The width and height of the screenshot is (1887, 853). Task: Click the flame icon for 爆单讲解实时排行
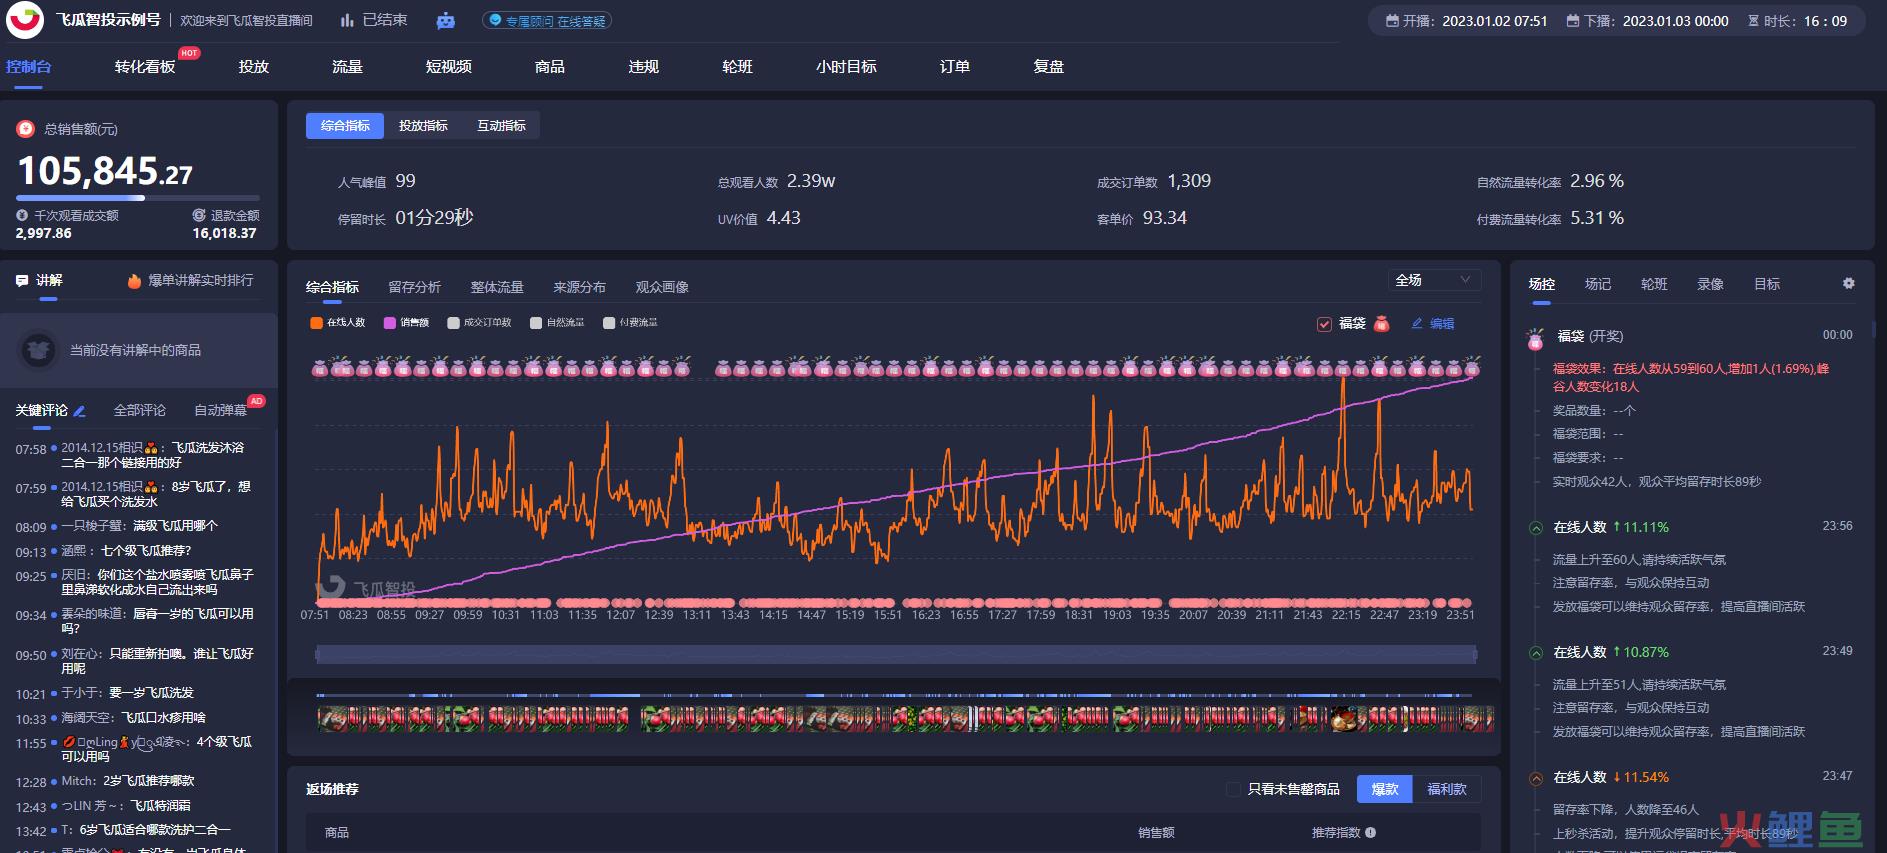[x=134, y=281]
